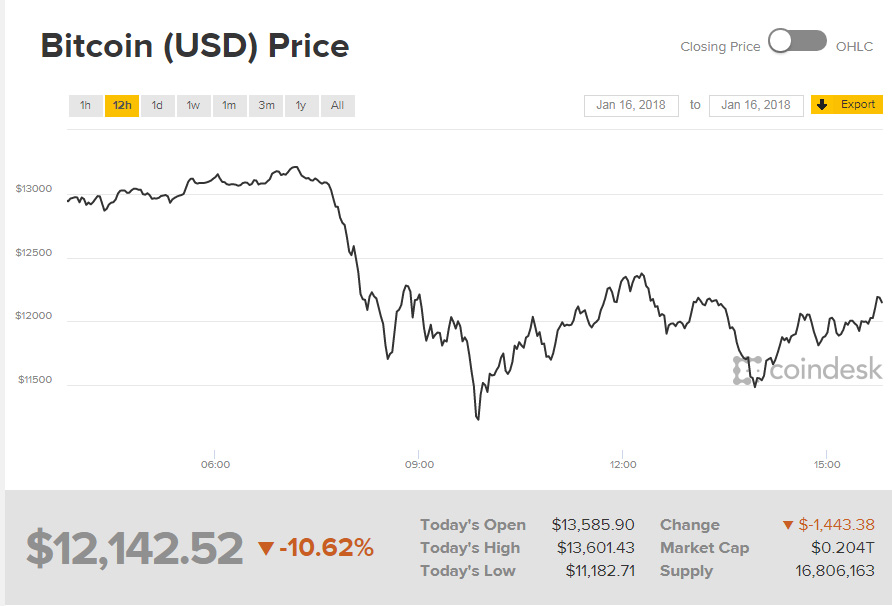Click the Export button
The width and height of the screenshot is (892, 606).
[847, 104]
